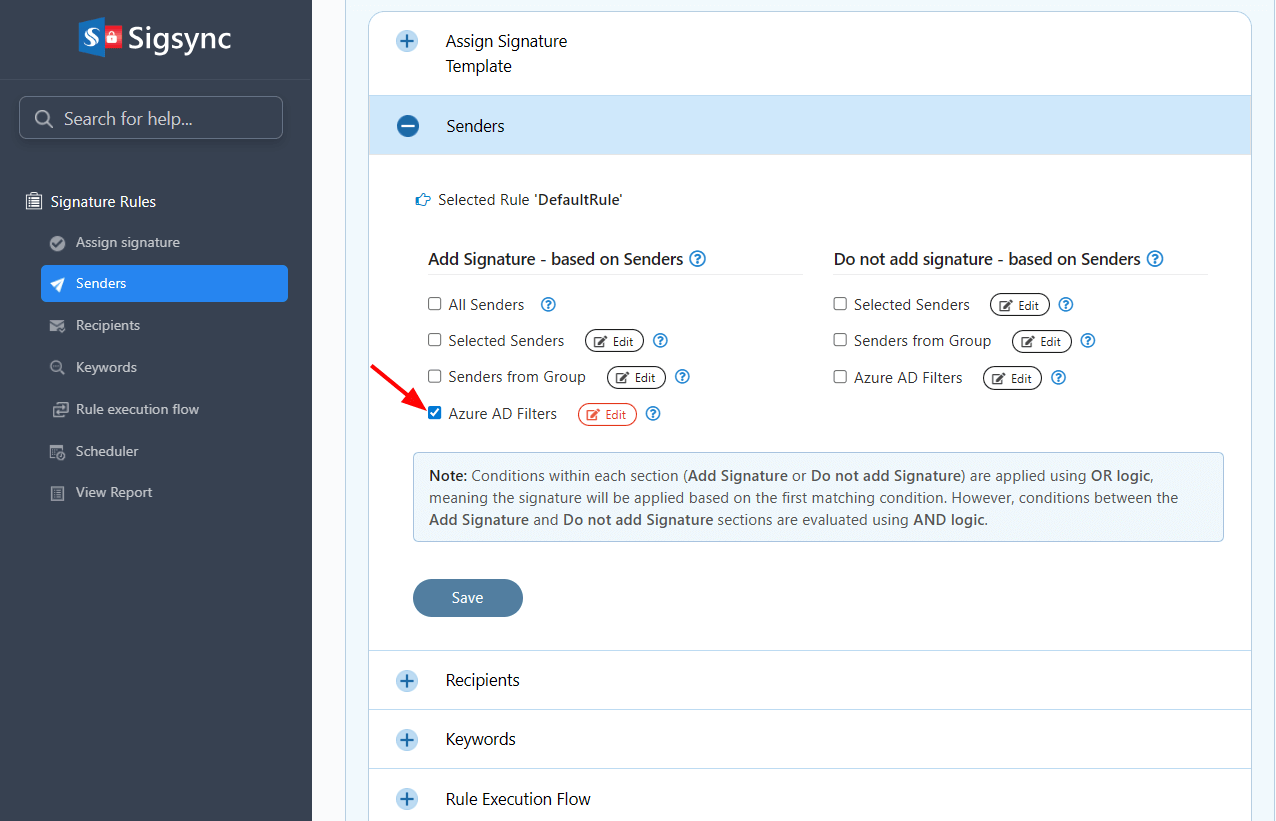Viewport: 1276px width, 821px height.
Task: Click the Sigsync logo icon
Action: (100, 39)
